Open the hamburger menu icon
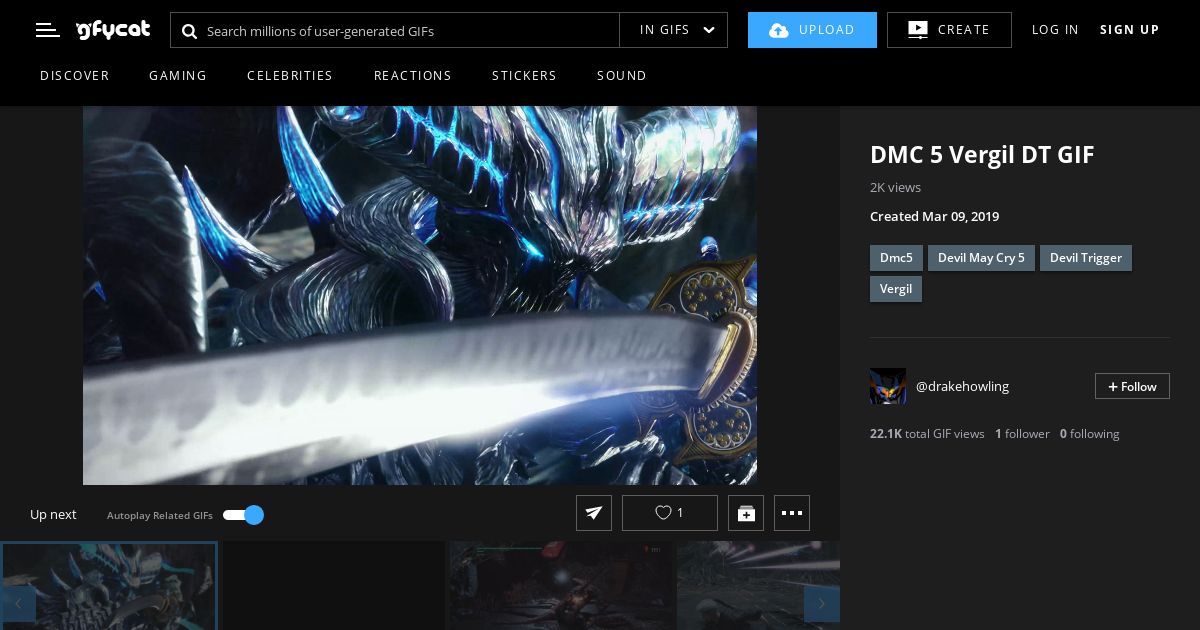Viewport: 1200px width, 630px height. click(48, 30)
